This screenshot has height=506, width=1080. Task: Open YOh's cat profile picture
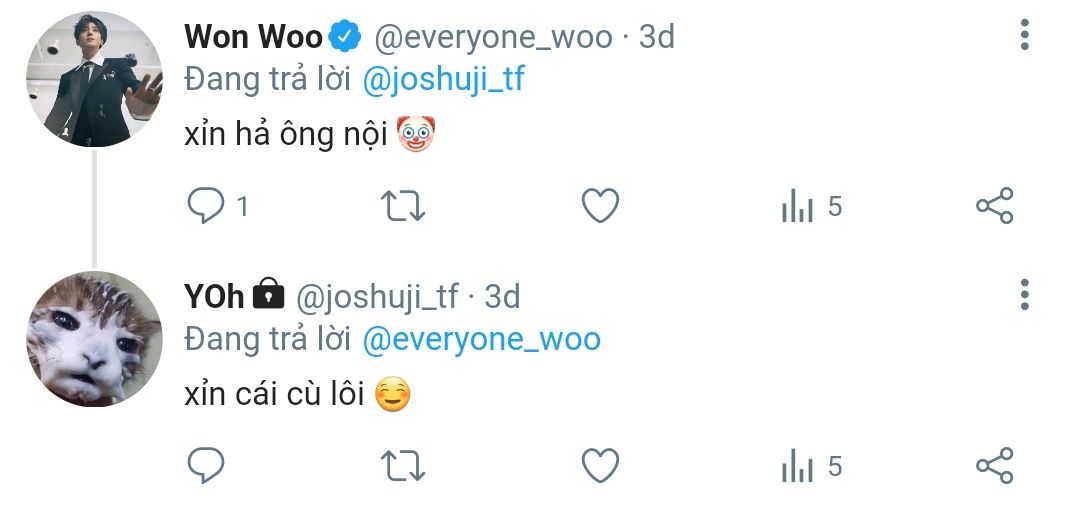pos(94,339)
